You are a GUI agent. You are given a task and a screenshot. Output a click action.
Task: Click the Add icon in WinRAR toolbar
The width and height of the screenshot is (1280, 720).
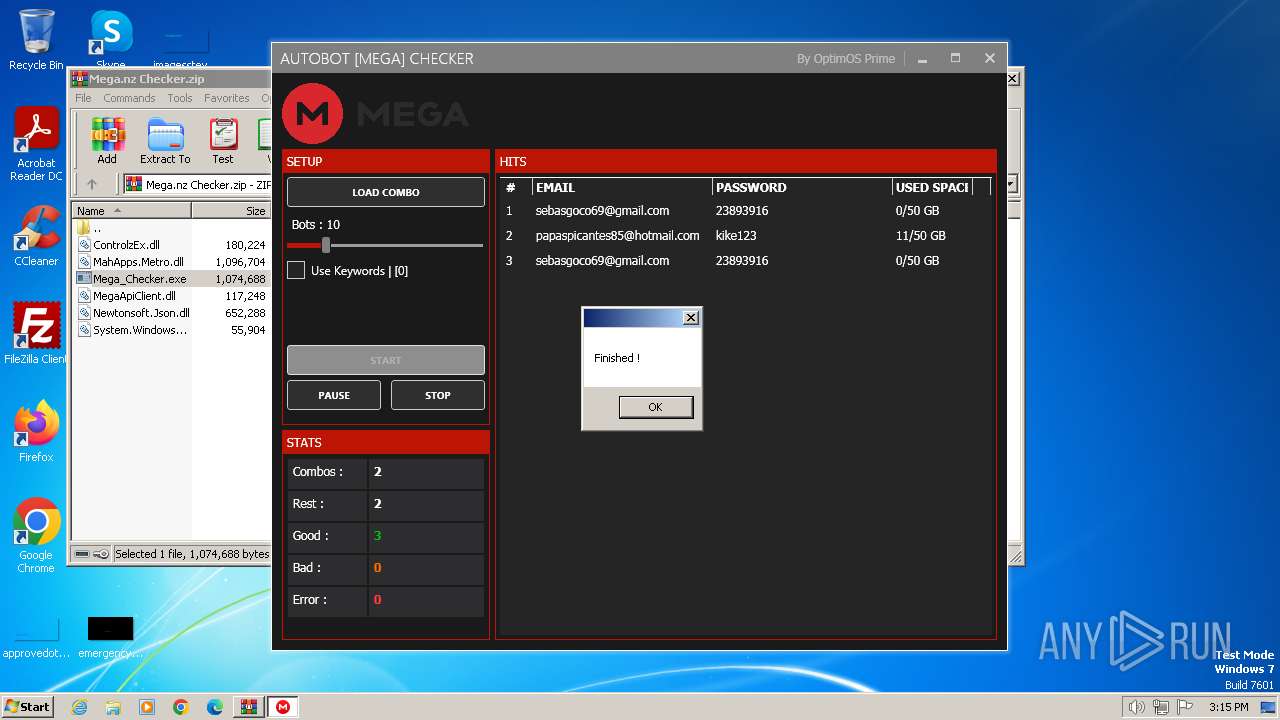(107, 141)
